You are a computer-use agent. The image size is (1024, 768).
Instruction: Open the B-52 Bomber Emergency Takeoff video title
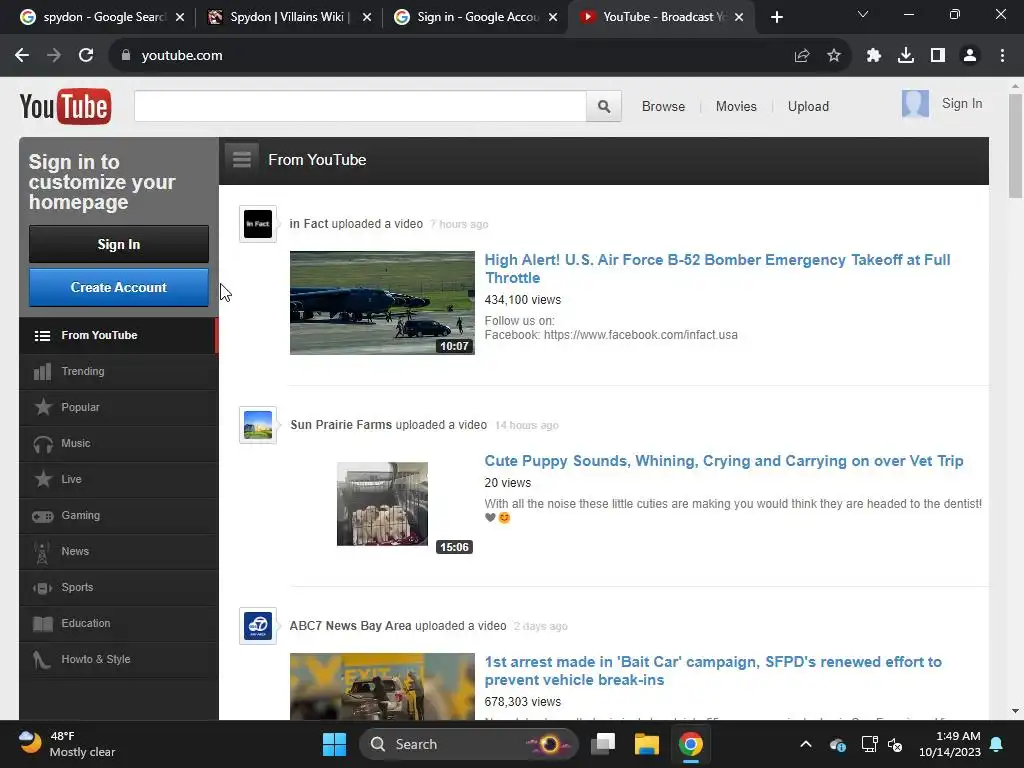(717, 268)
